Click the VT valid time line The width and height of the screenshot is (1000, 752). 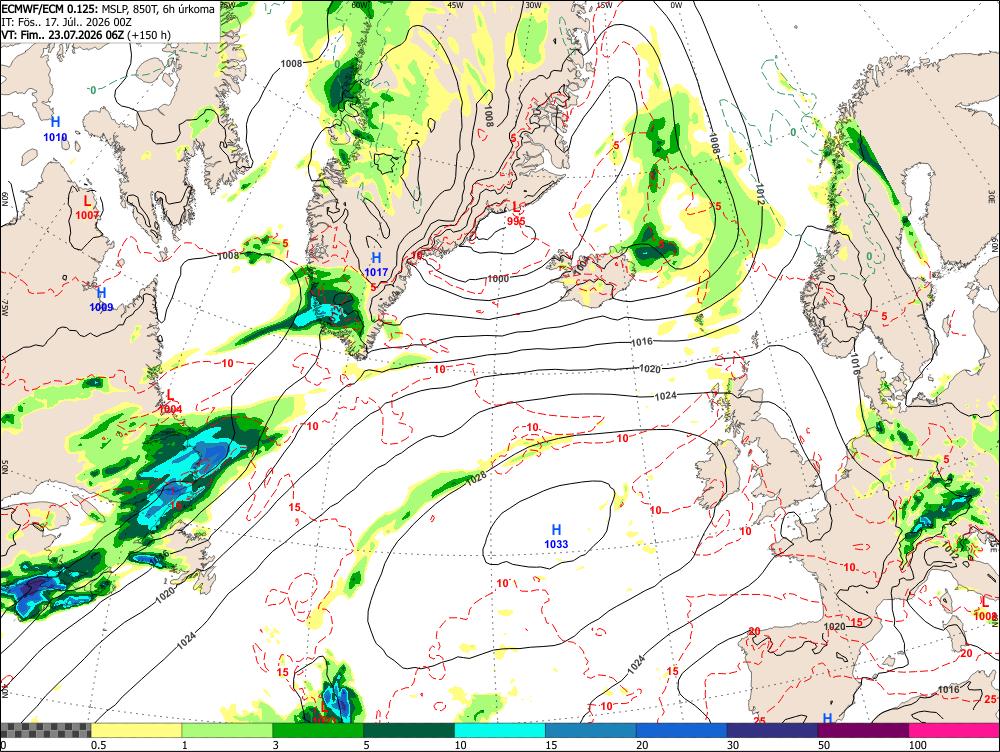coord(86,34)
